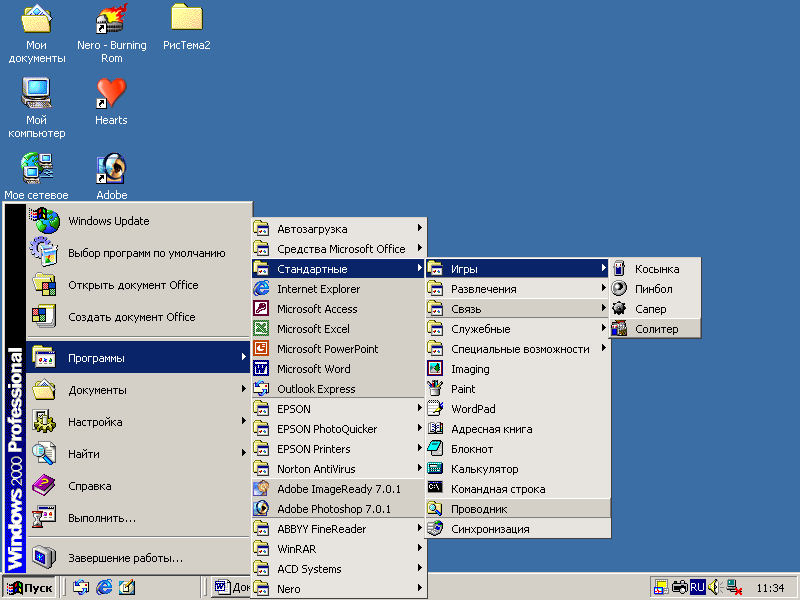Screen dimensions: 800x600
Task: Start the Сапер game
Action: click(655, 309)
